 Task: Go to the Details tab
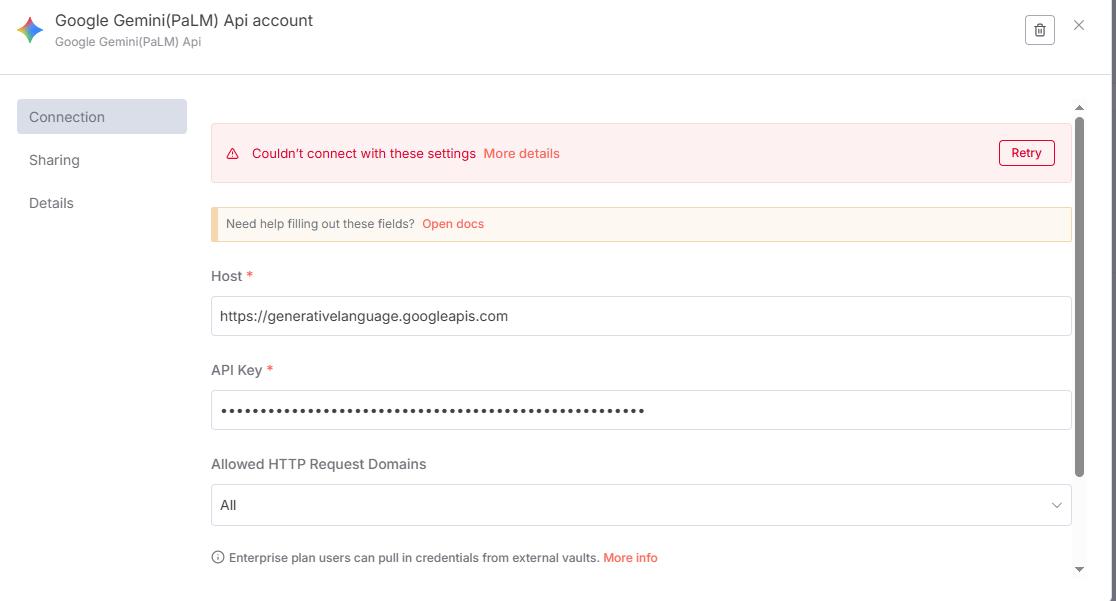point(52,203)
